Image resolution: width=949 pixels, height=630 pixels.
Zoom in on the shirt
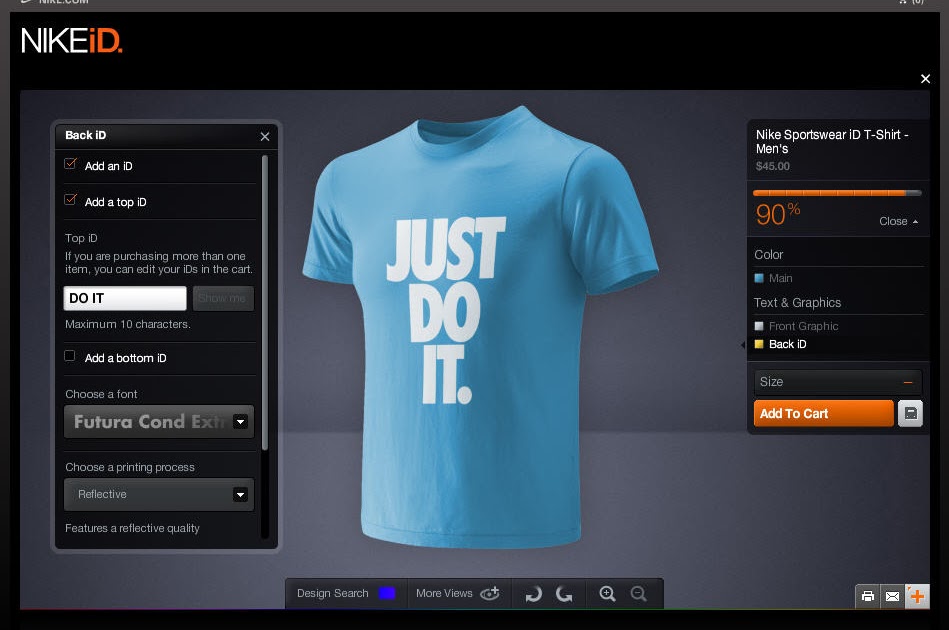[x=607, y=594]
